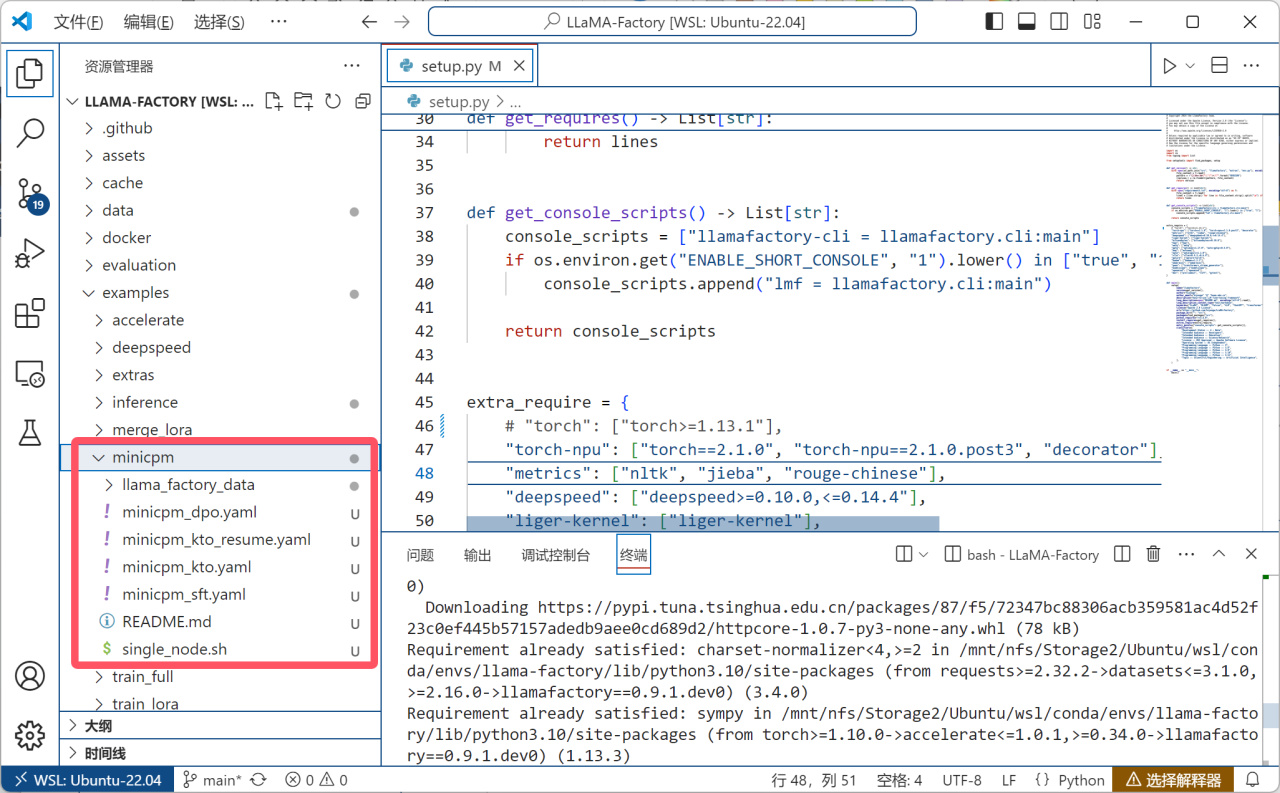Maximize terminal panel with up chevron
Viewport: 1280px width, 793px height.
(1219, 554)
